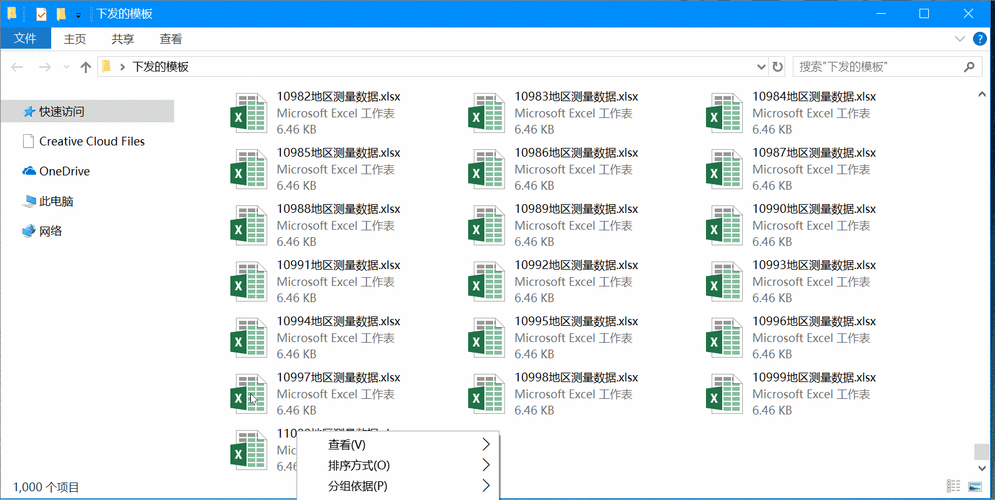Click the Properties icon in quick access toolbar
This screenshot has width=995, height=500.
(x=41, y=14)
